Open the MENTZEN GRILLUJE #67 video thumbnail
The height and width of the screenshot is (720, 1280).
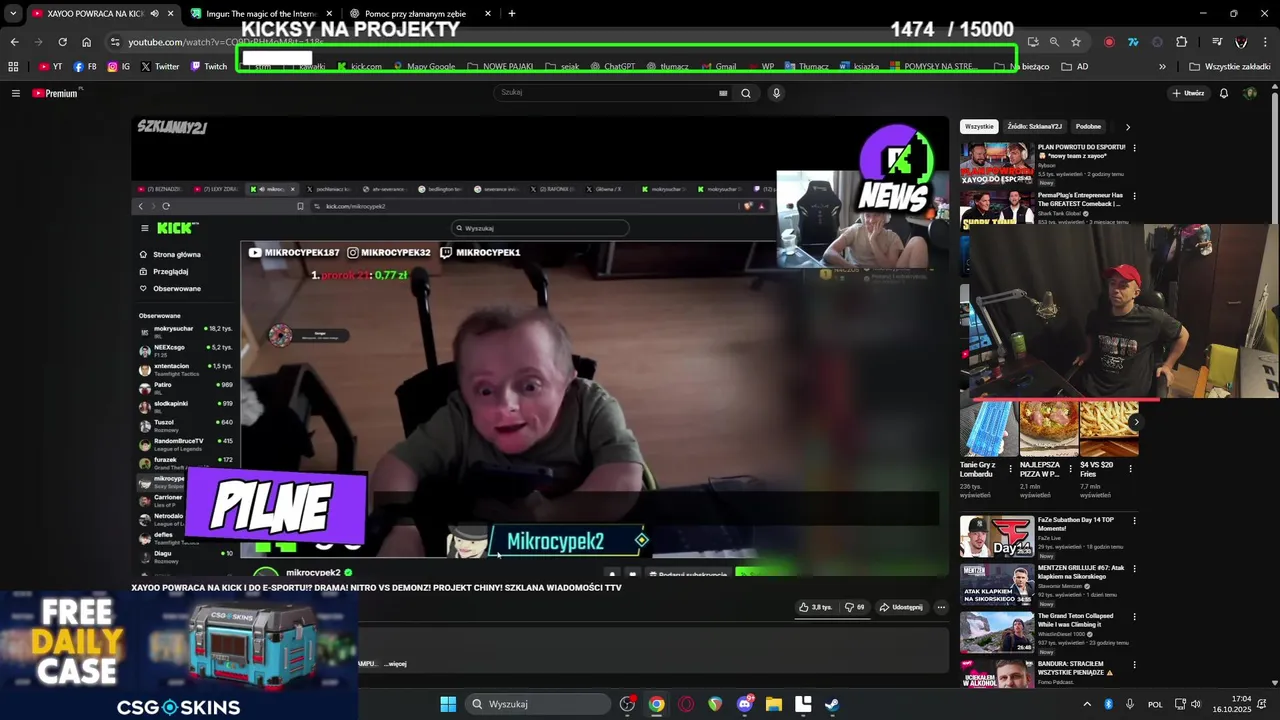point(997,586)
